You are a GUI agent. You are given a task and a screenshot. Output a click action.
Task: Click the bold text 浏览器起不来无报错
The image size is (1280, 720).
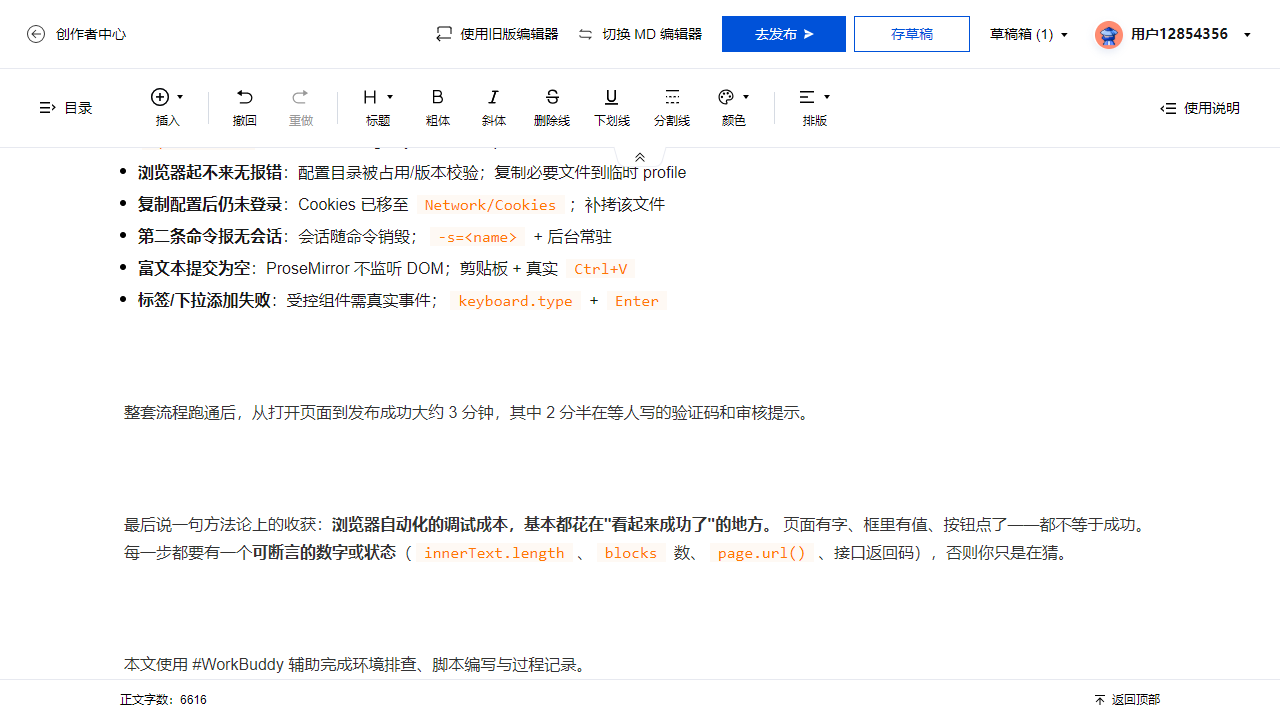pos(210,173)
